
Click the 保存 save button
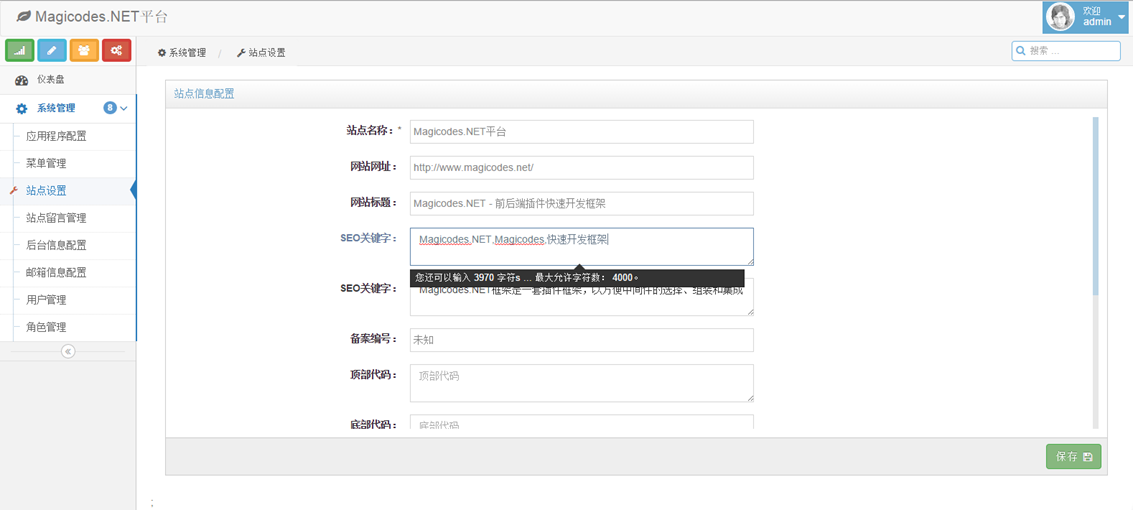(x=1074, y=457)
